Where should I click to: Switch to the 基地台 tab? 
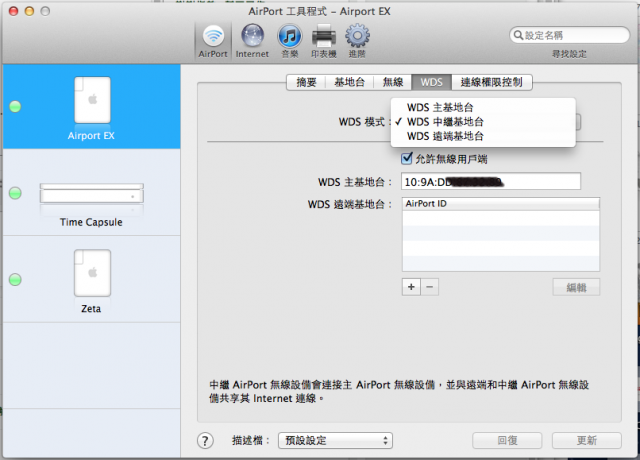(x=349, y=82)
